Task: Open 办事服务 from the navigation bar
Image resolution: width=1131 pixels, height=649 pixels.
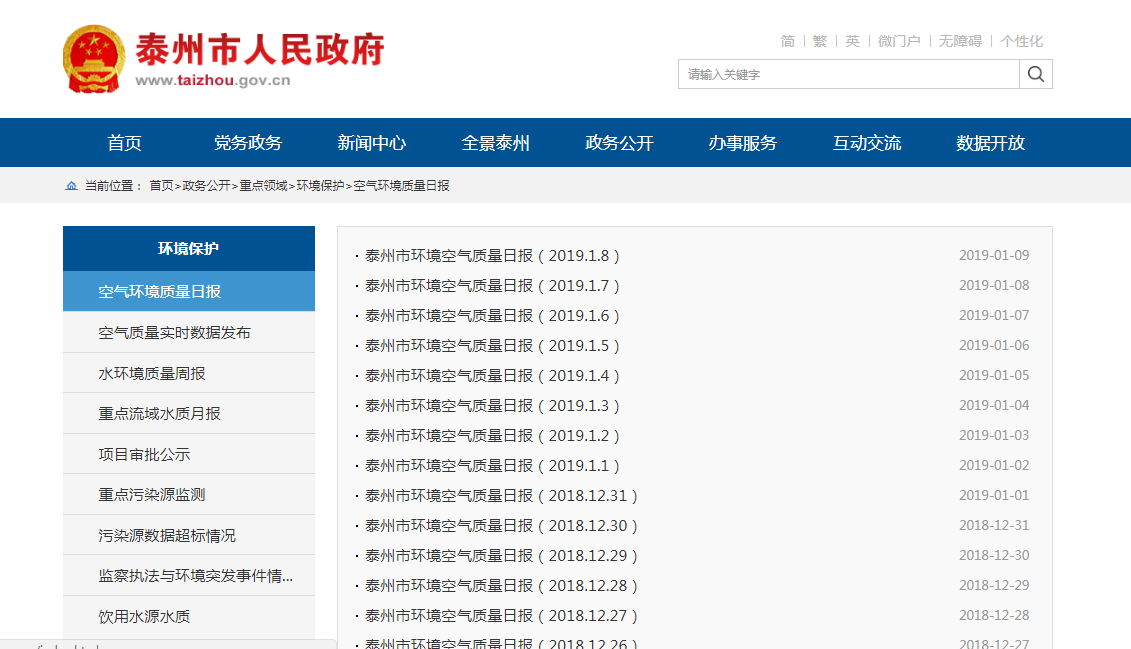Action: [743, 143]
